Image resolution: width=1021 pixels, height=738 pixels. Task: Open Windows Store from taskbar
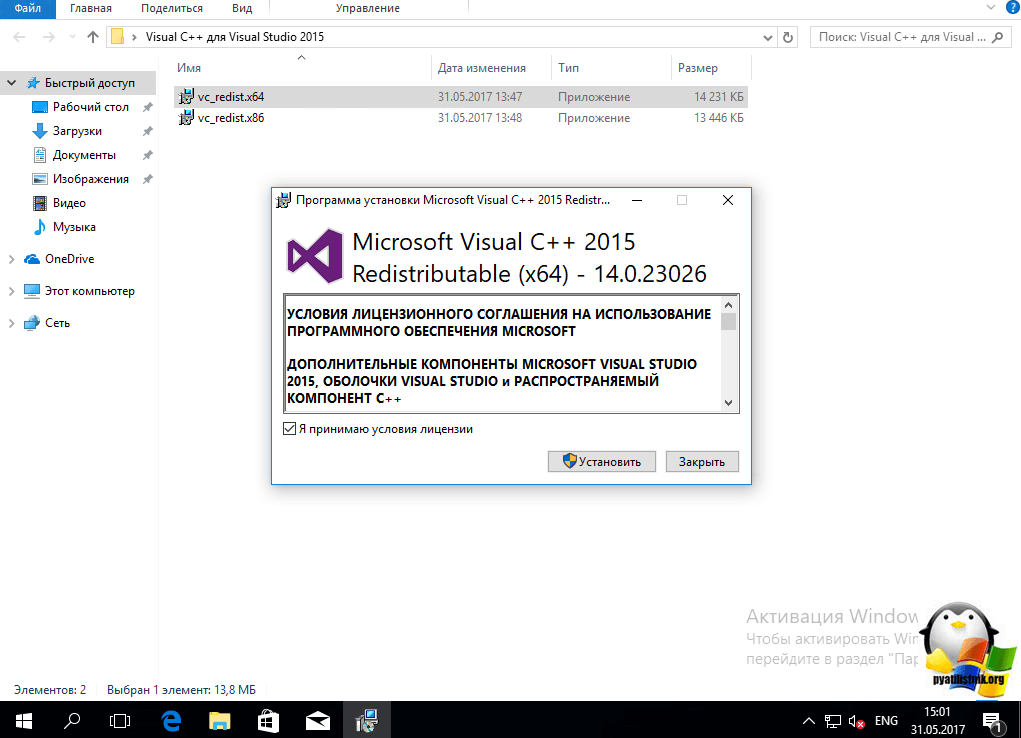[268, 720]
